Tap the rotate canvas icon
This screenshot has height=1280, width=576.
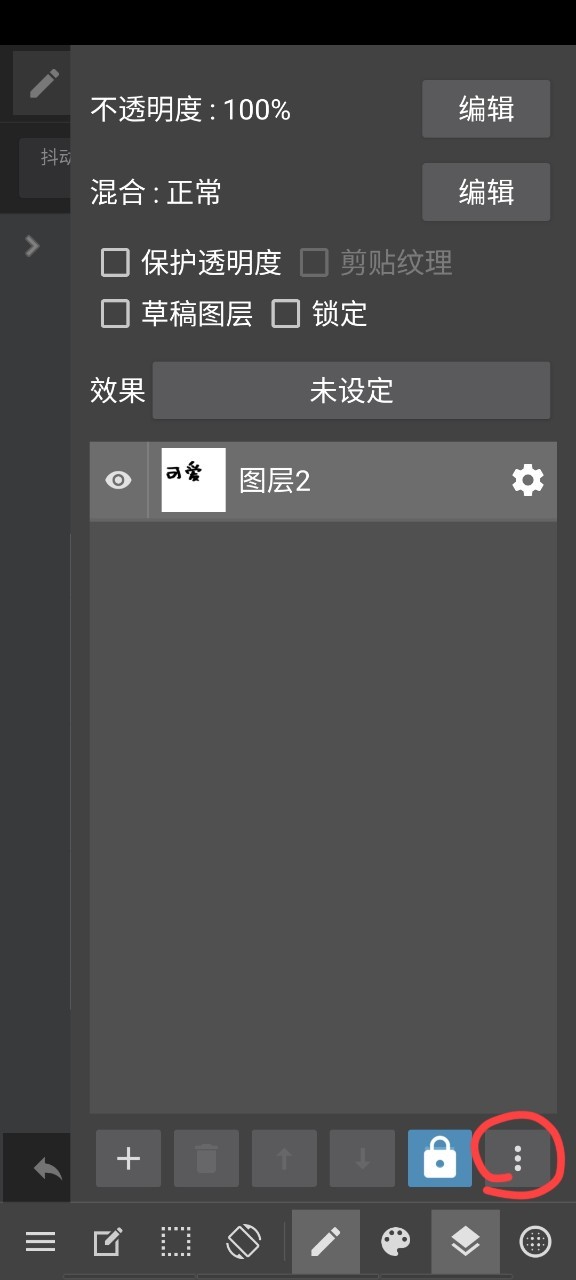pyautogui.click(x=244, y=1242)
